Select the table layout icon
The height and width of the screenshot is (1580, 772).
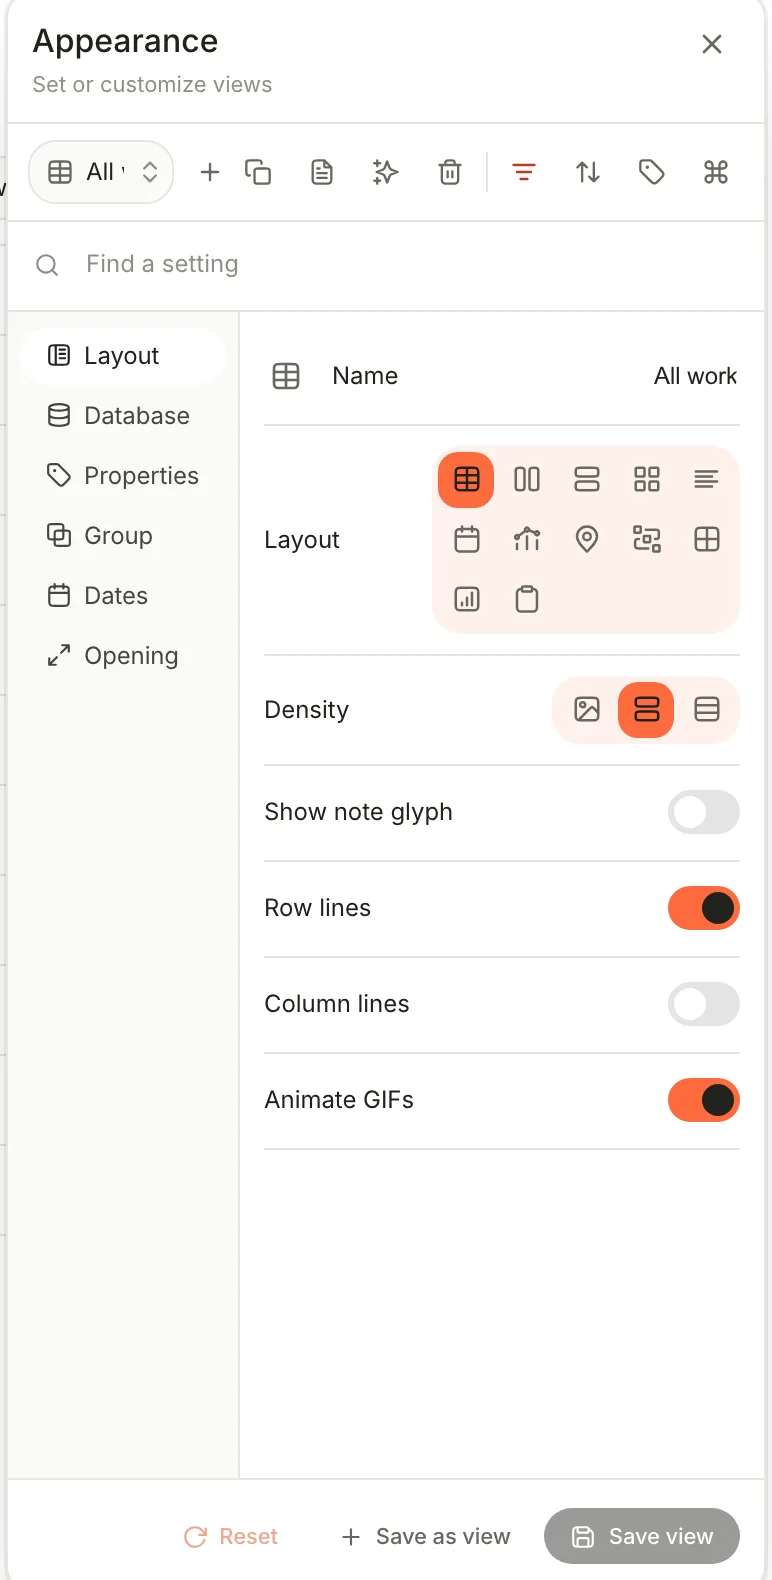point(467,480)
